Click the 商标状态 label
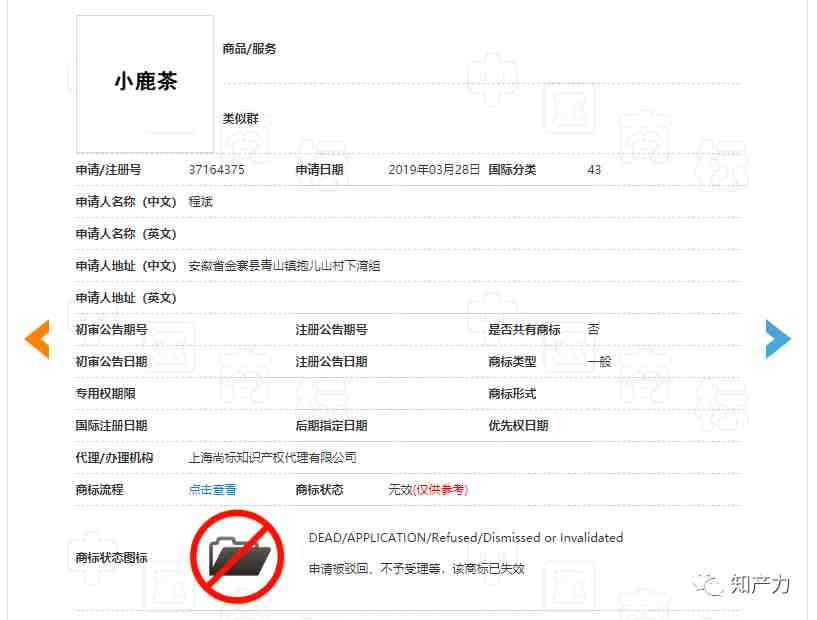The width and height of the screenshot is (817, 620). tap(319, 490)
